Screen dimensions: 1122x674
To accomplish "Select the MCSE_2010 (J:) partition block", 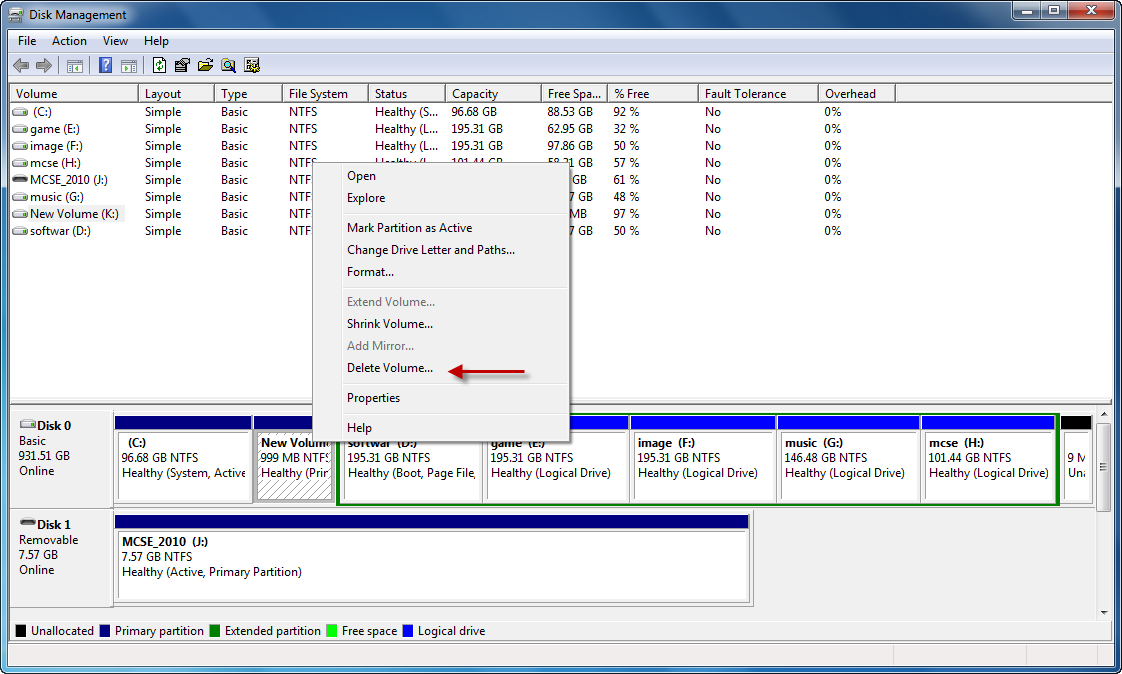I will [x=432, y=557].
